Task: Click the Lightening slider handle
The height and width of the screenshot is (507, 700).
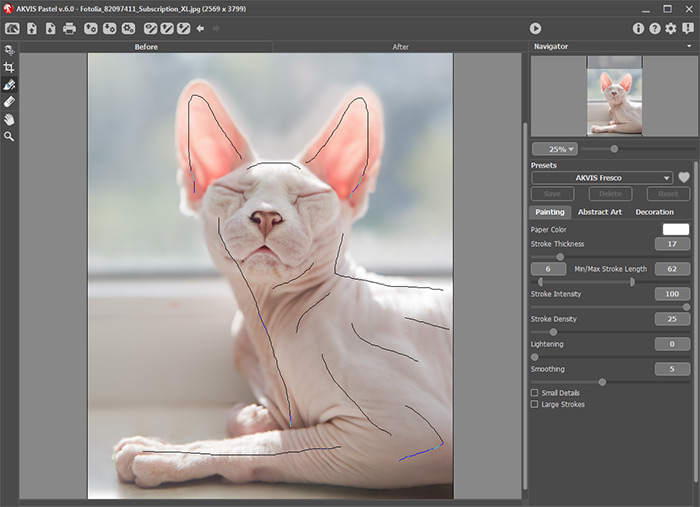Action: click(x=534, y=357)
